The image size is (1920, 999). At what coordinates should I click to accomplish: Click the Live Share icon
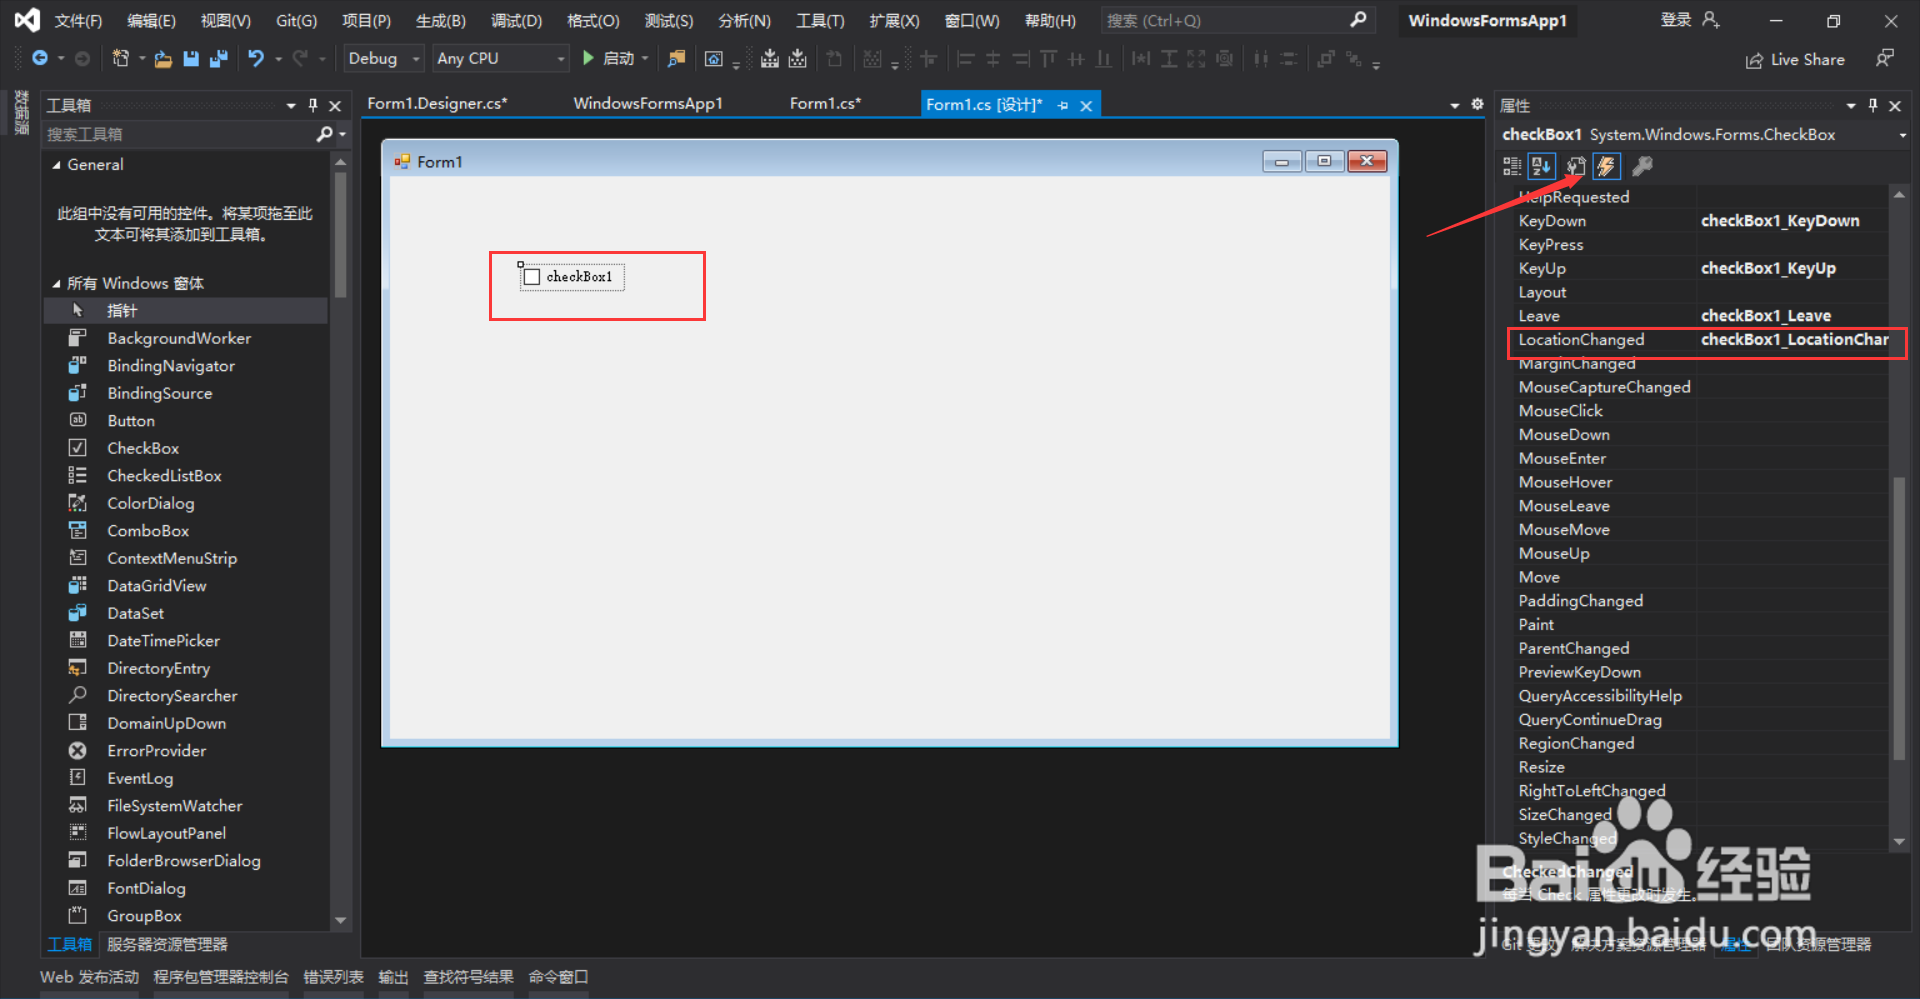1754,60
